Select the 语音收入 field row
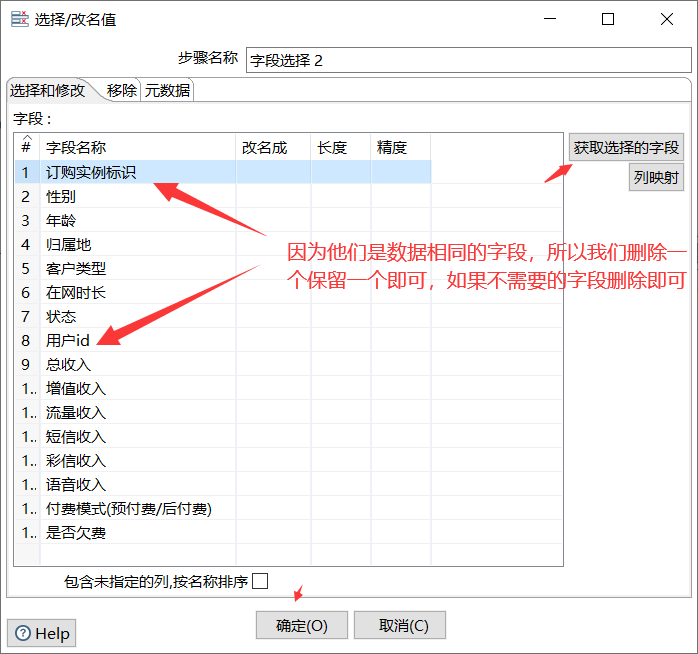 point(223,484)
